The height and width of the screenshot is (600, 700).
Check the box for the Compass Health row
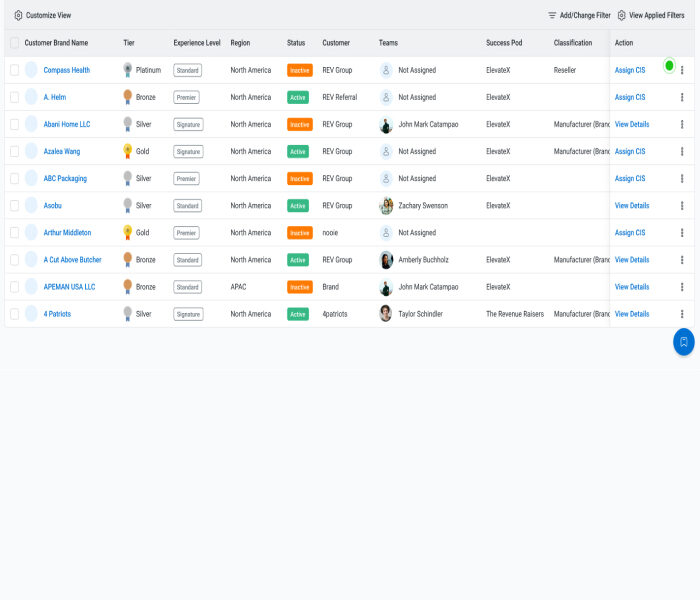14,70
